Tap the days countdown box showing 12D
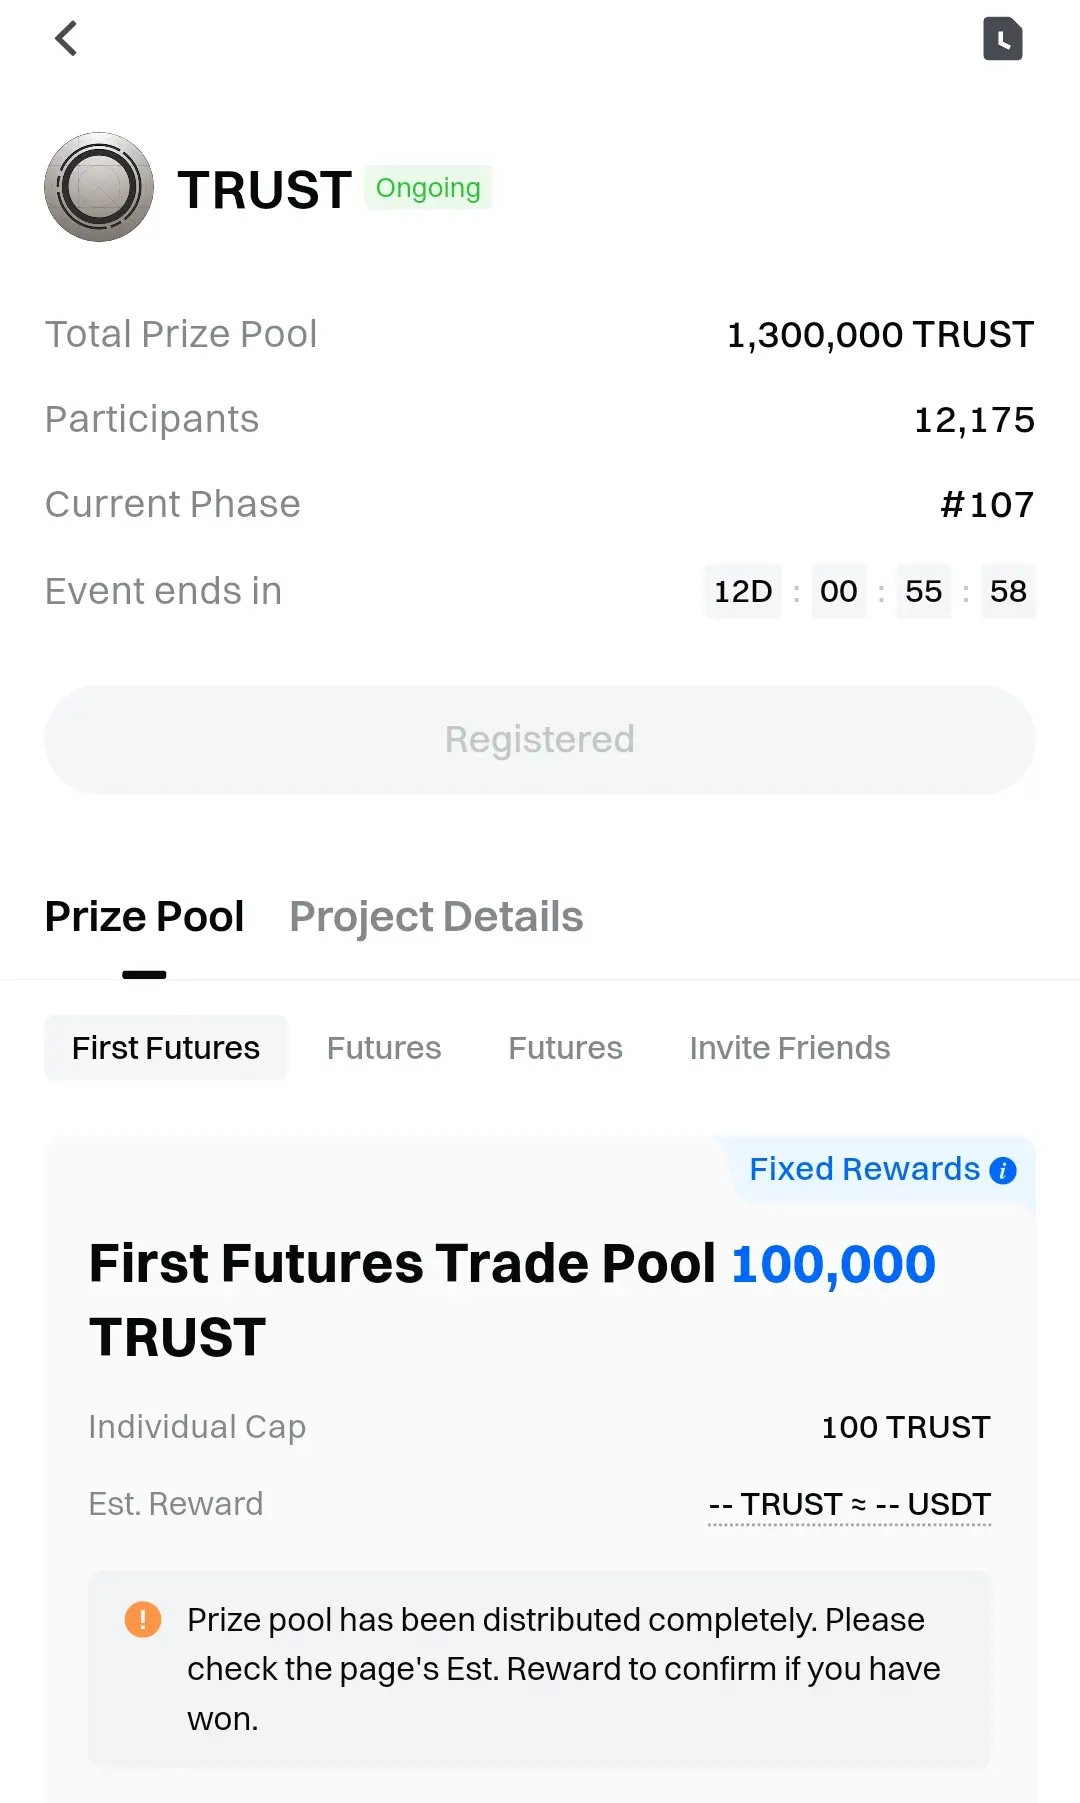Screen dimensions: 1080x1803 (x=743, y=591)
